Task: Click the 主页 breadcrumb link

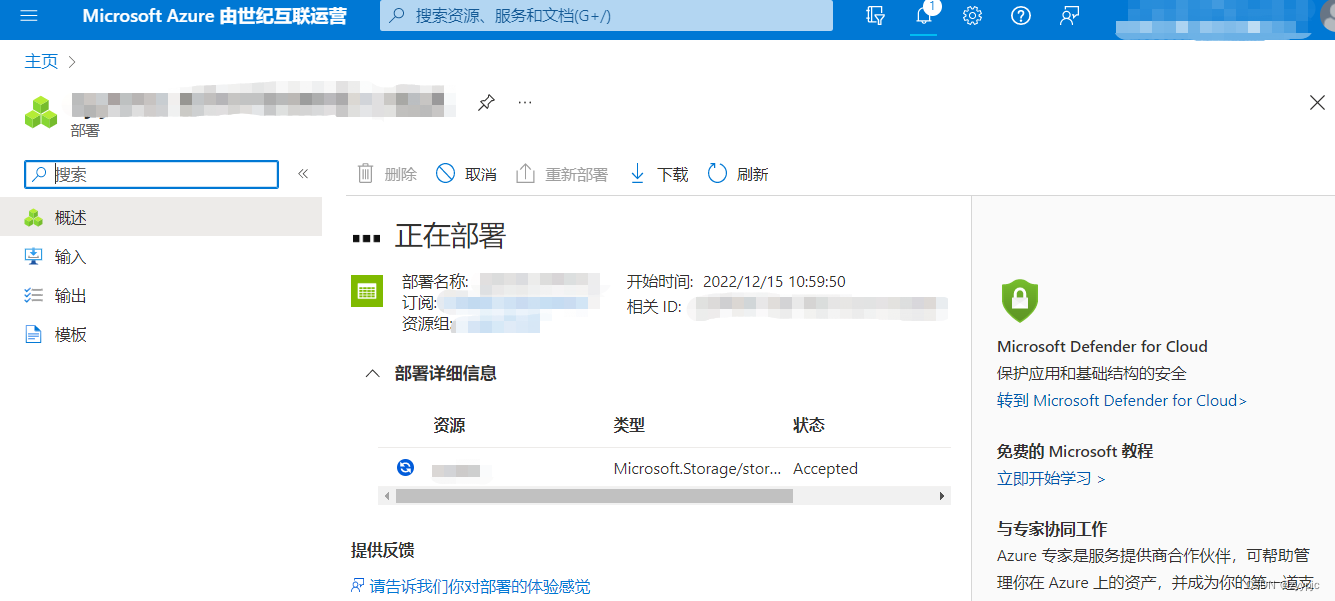Action: (x=41, y=62)
